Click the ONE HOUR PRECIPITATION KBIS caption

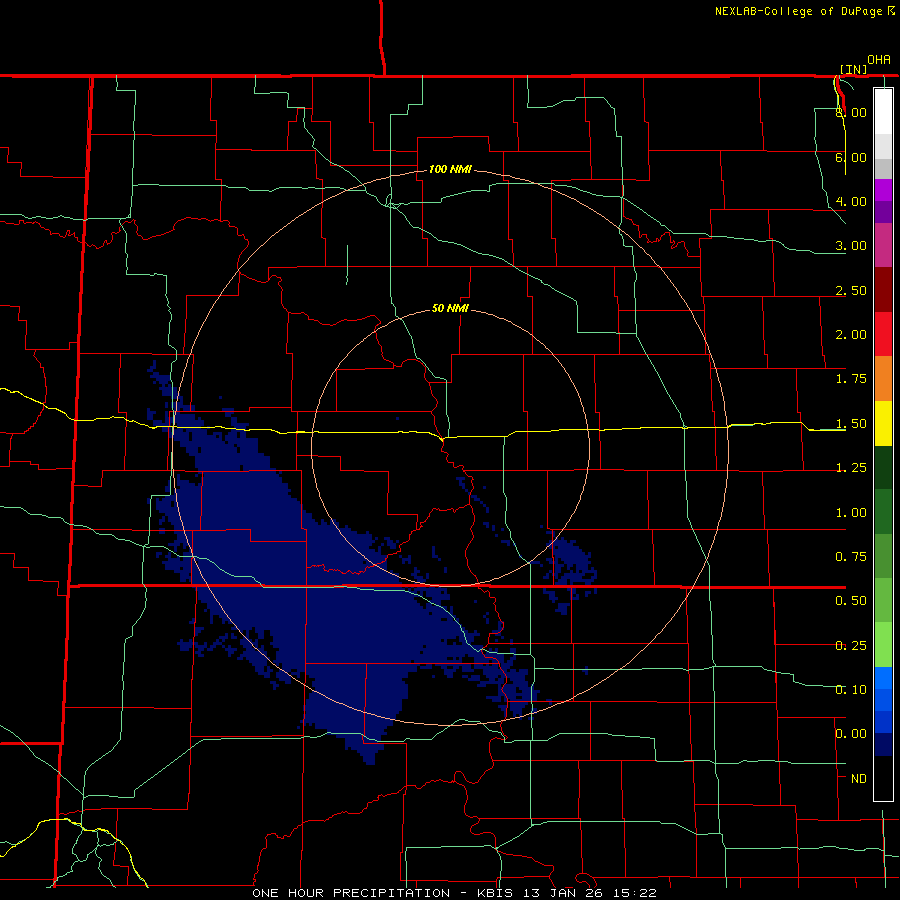[454, 893]
